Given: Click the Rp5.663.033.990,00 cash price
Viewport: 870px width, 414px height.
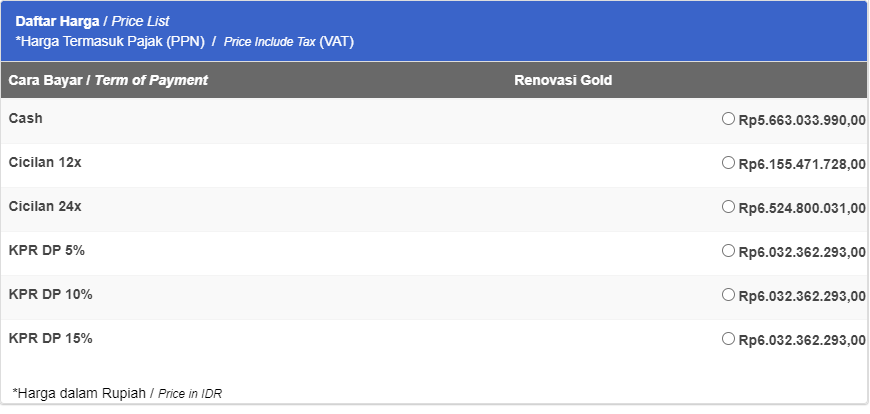Looking at the screenshot, I should pyautogui.click(x=802, y=120).
